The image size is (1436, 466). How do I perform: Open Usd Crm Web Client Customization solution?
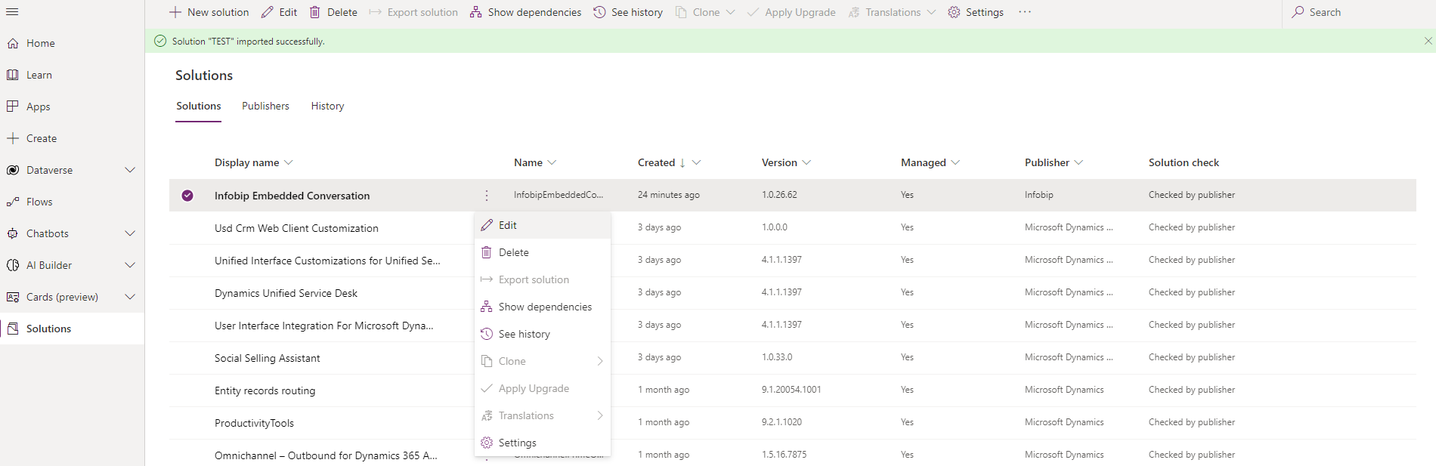[296, 228]
